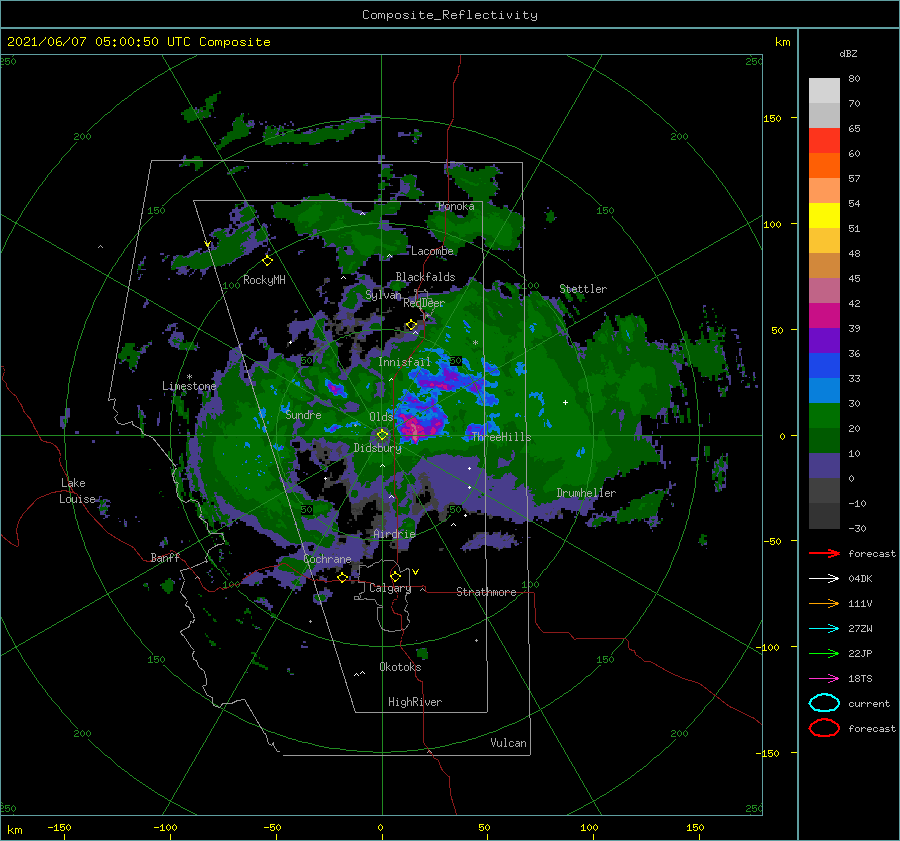
Task: Click the Calgary city label
Action: pyautogui.click(x=390, y=588)
